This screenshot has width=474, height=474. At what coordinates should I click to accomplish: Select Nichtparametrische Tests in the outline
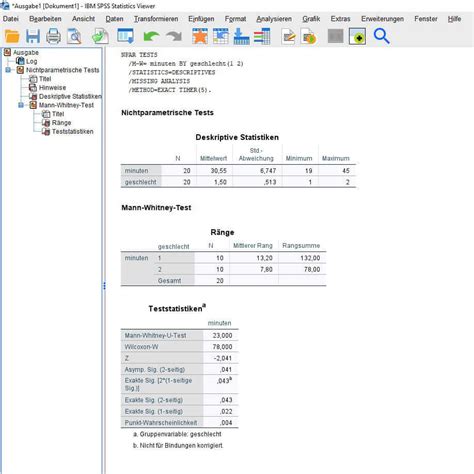coord(62,70)
